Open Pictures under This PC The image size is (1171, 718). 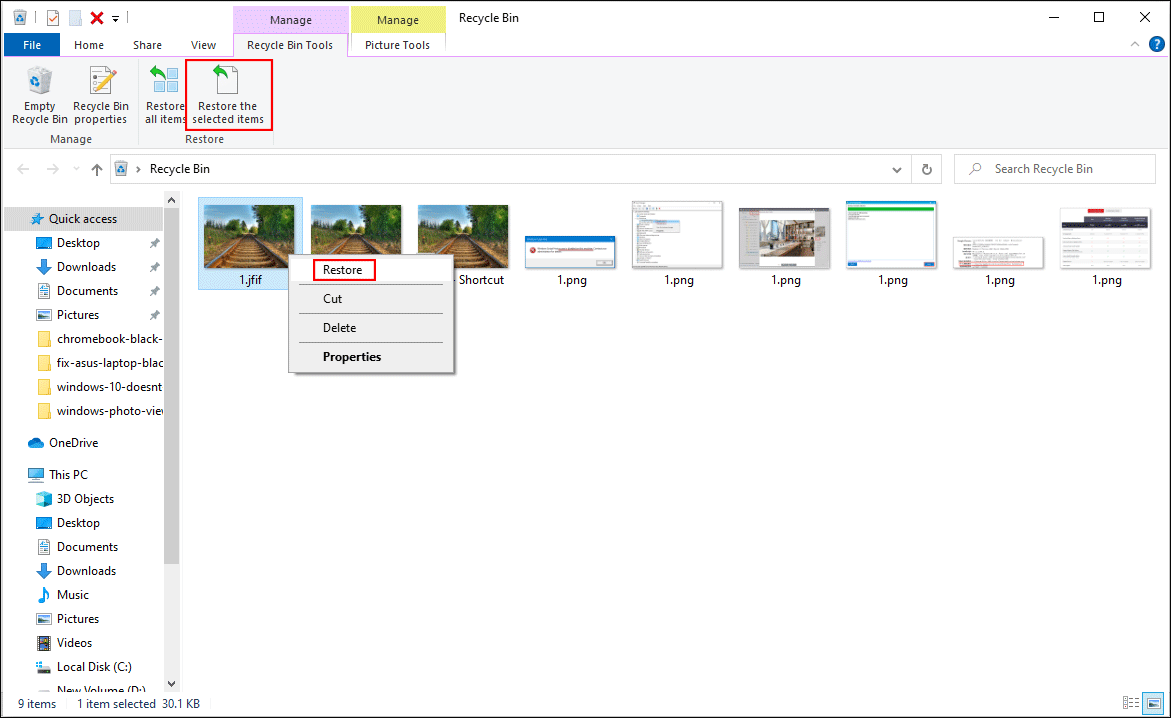pos(78,618)
